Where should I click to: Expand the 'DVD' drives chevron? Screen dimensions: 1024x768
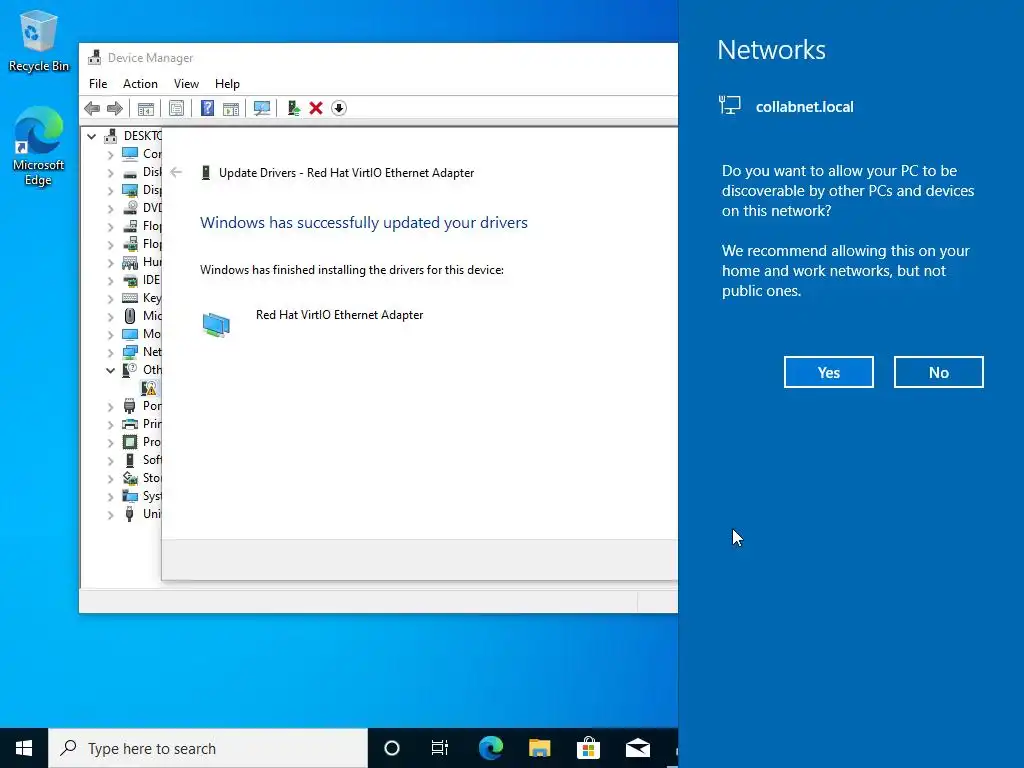point(110,209)
